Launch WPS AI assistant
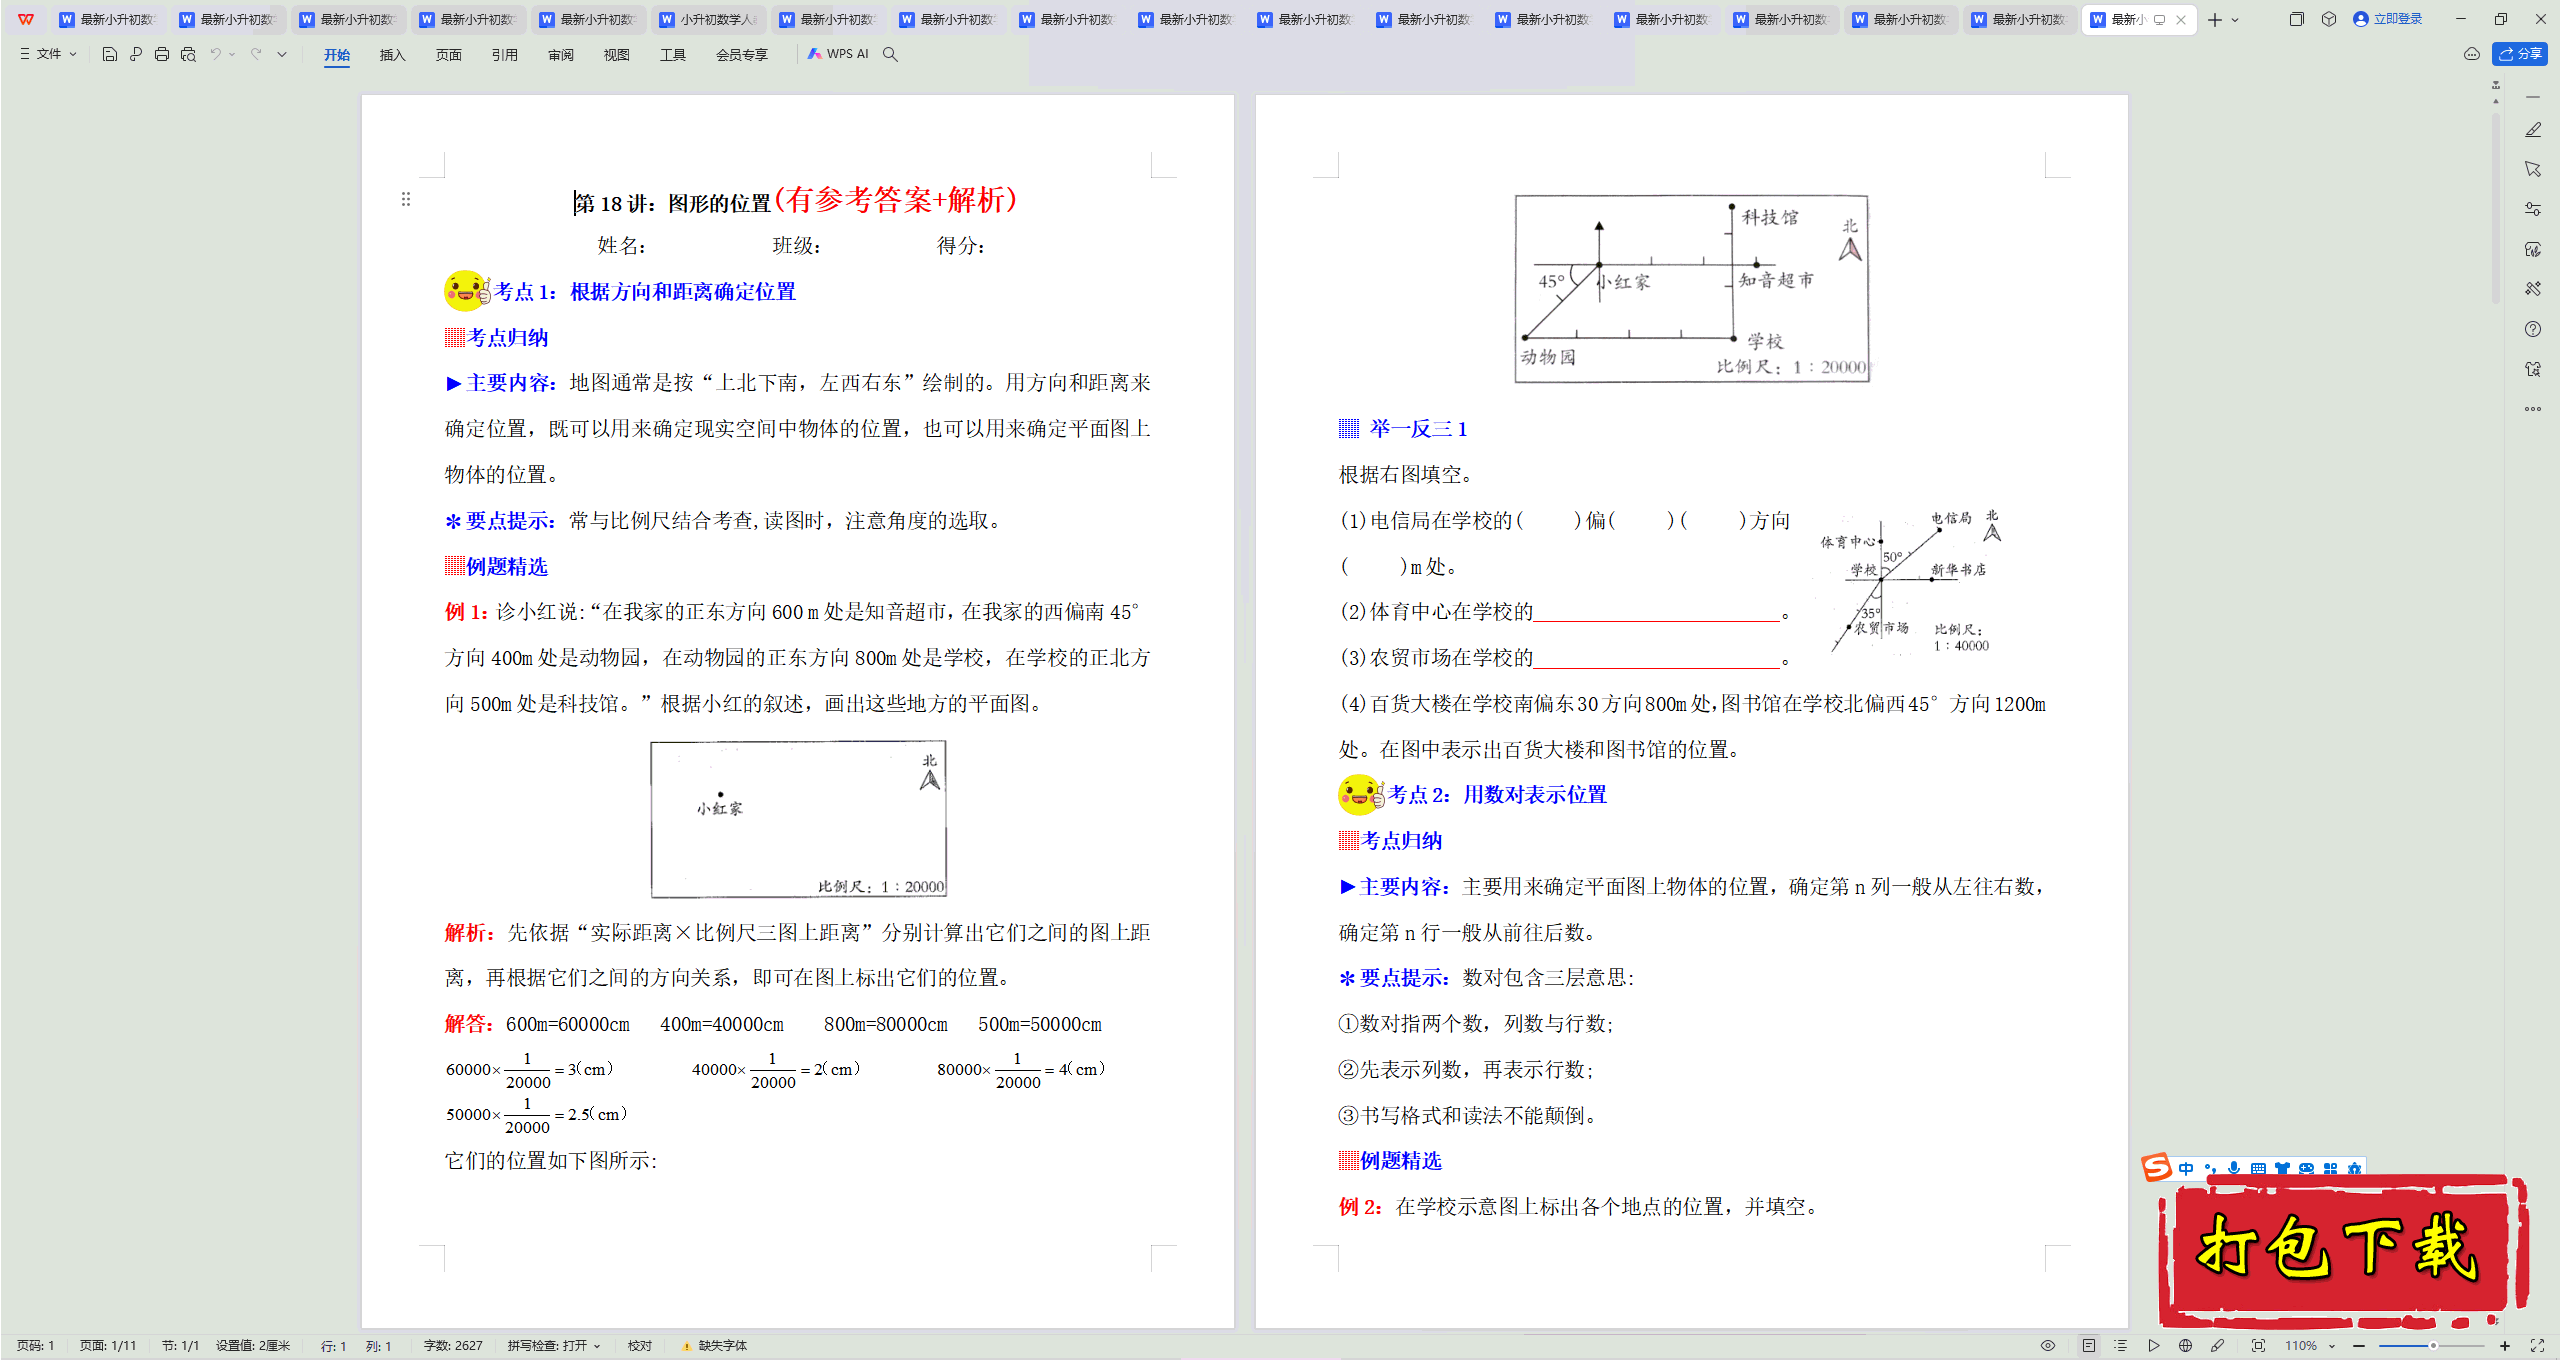The height and width of the screenshot is (1360, 2560). click(x=838, y=54)
